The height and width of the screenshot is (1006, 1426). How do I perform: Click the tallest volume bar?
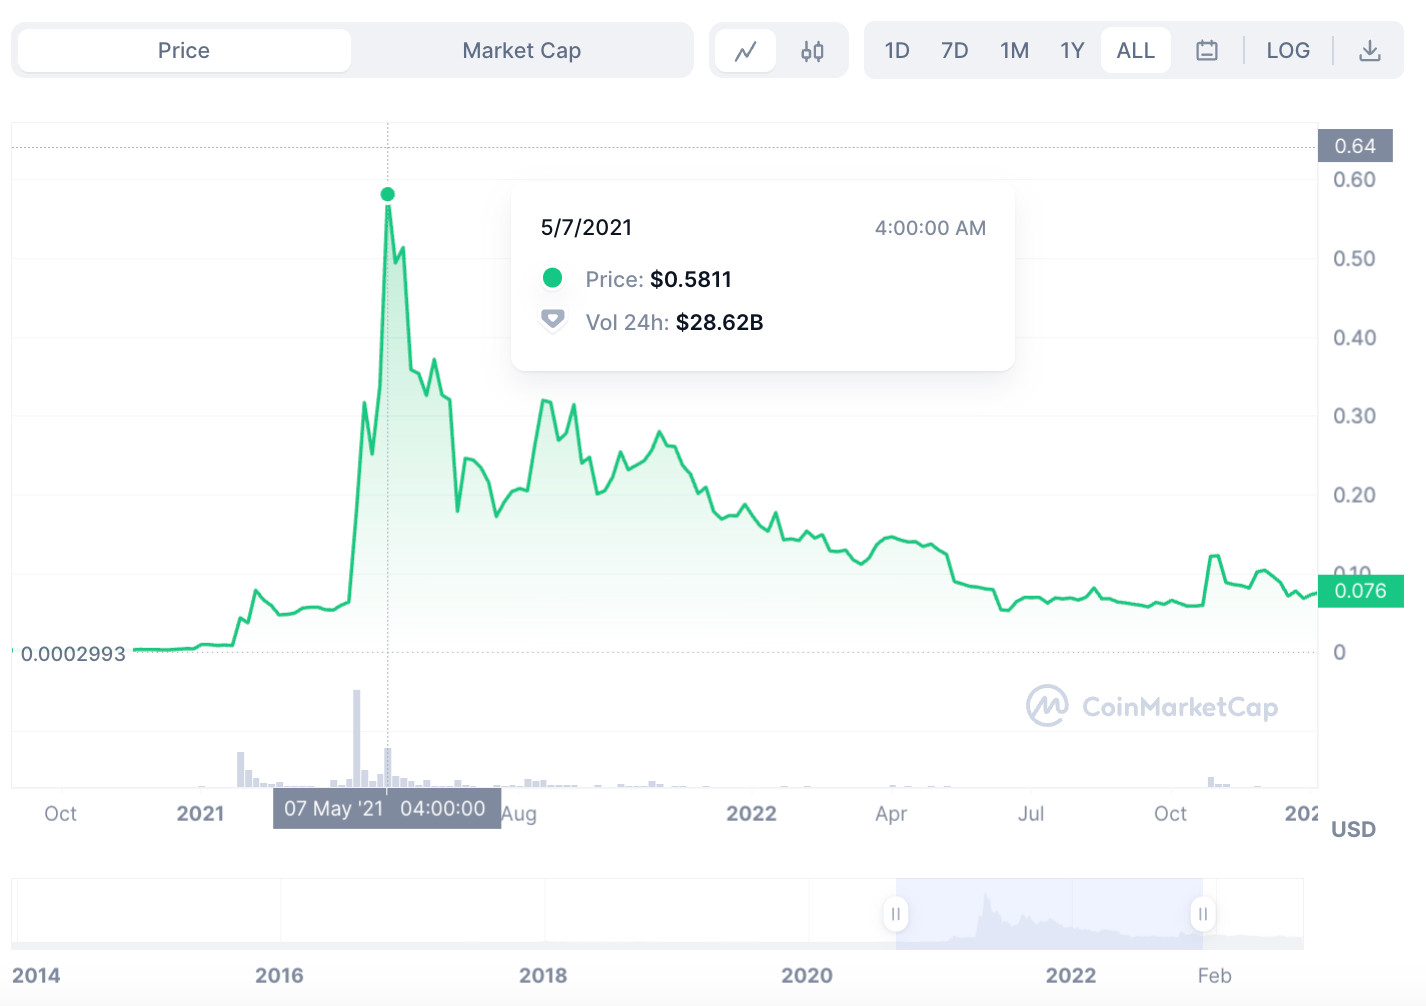tap(357, 738)
